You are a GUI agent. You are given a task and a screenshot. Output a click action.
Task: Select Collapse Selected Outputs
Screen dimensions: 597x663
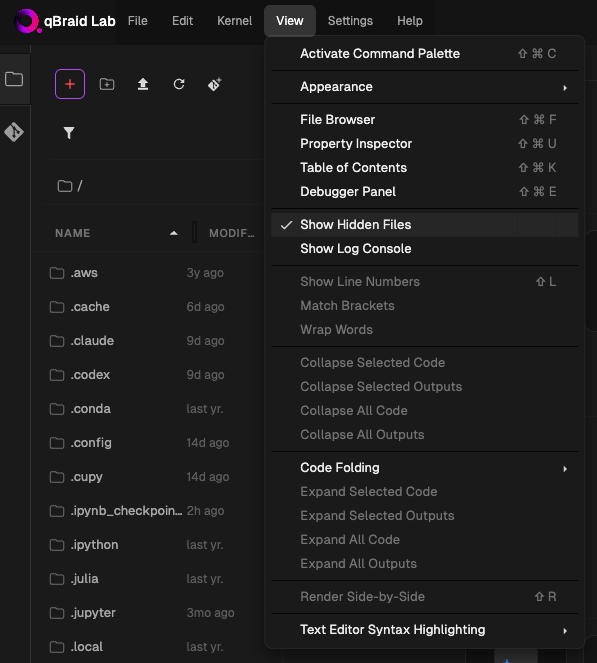tap(424, 387)
